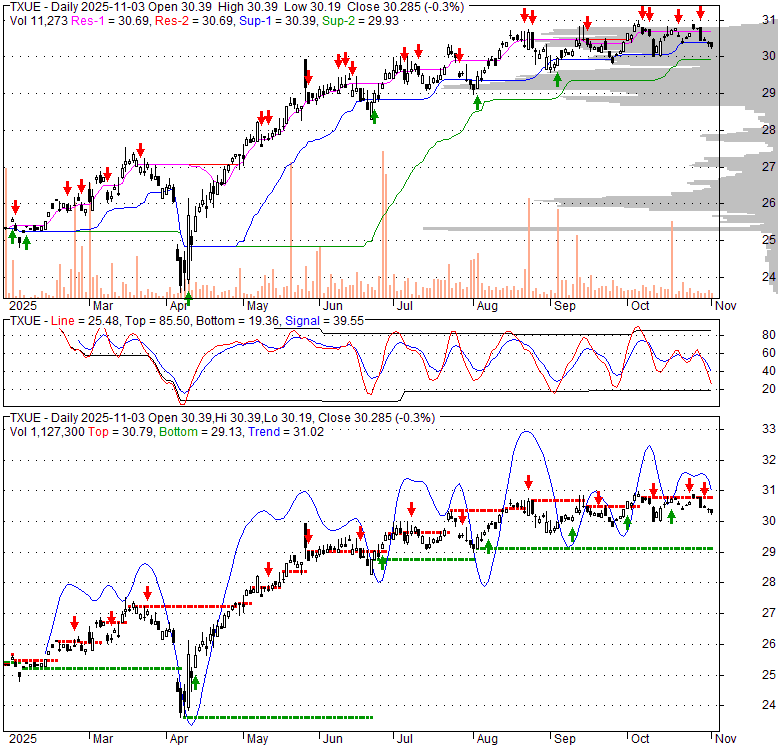Click the 28 price level on bottom chart scale
The image size is (780, 745).
click(x=769, y=582)
